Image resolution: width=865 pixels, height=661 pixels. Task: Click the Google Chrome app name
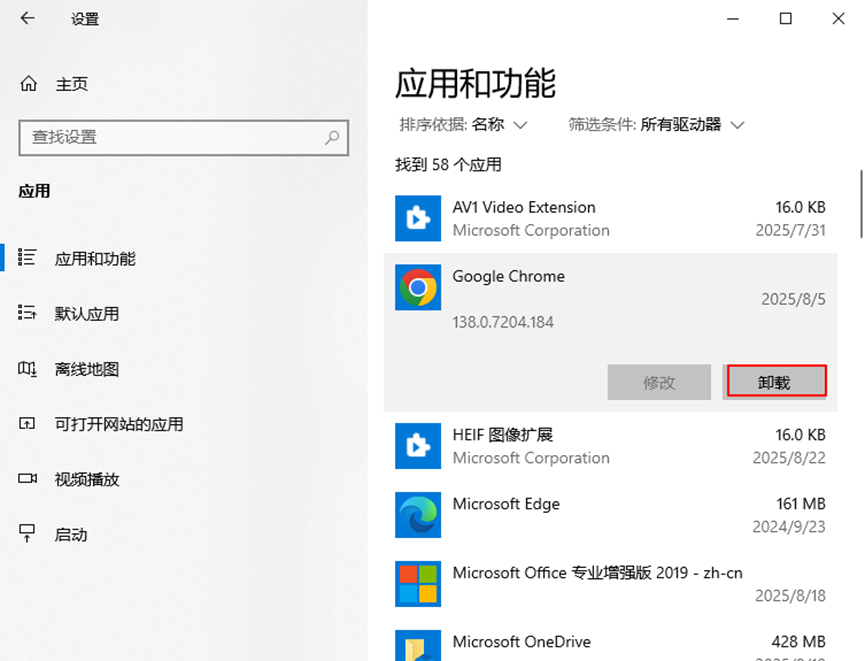pos(509,276)
